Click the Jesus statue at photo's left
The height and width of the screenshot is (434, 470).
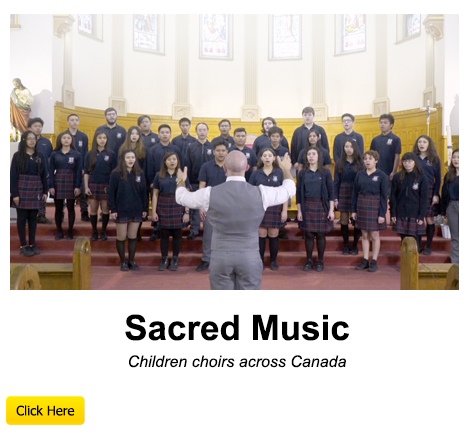tap(21, 105)
